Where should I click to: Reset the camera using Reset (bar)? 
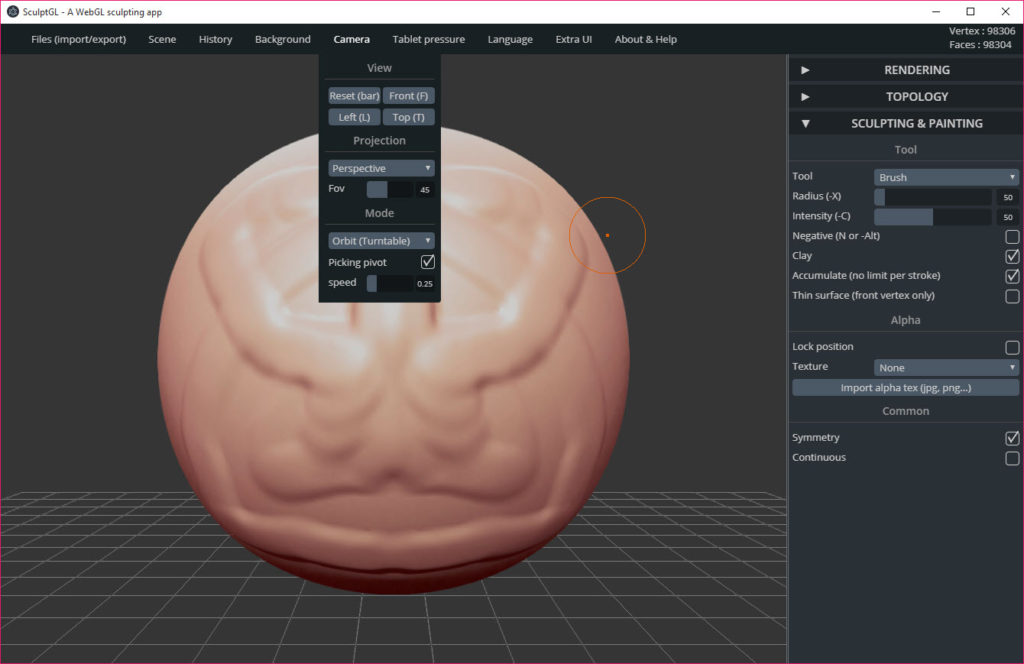tap(354, 95)
